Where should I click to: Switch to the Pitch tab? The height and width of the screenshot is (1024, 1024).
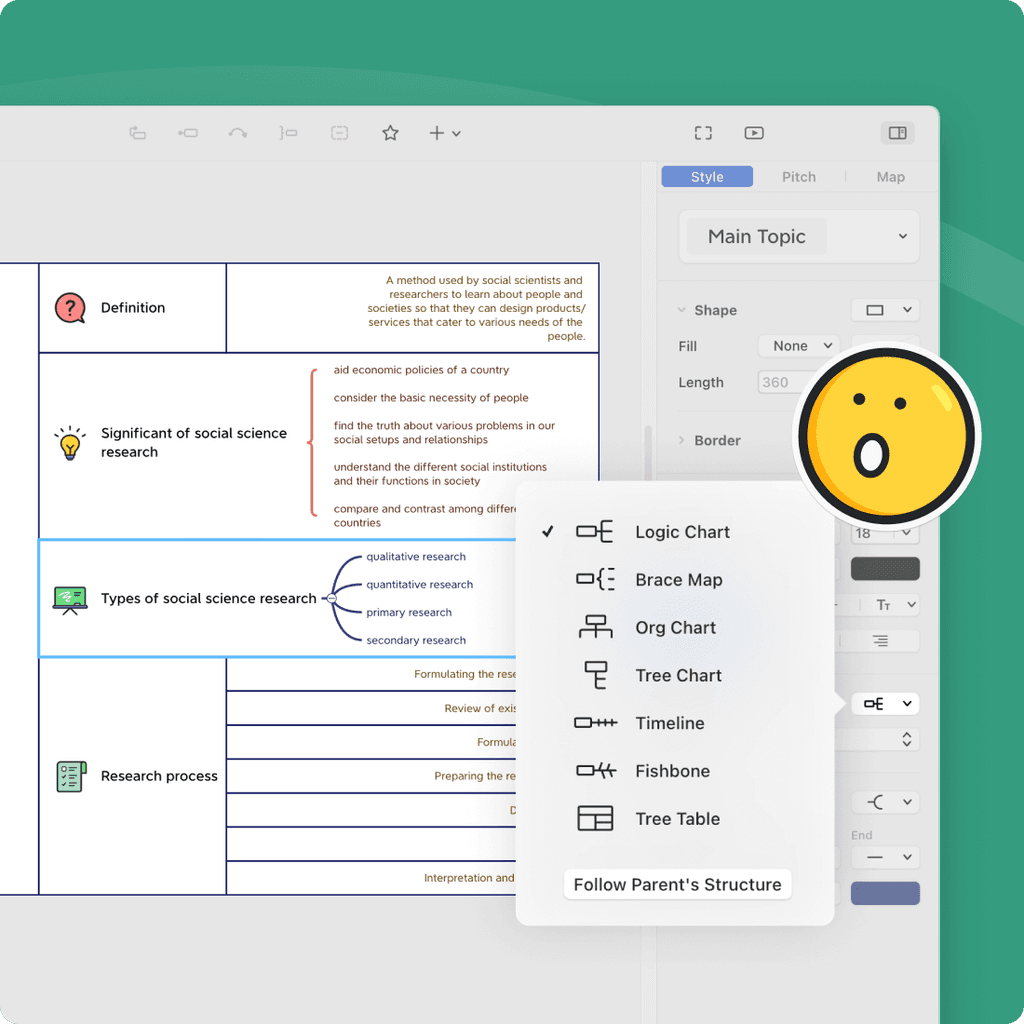tap(799, 176)
